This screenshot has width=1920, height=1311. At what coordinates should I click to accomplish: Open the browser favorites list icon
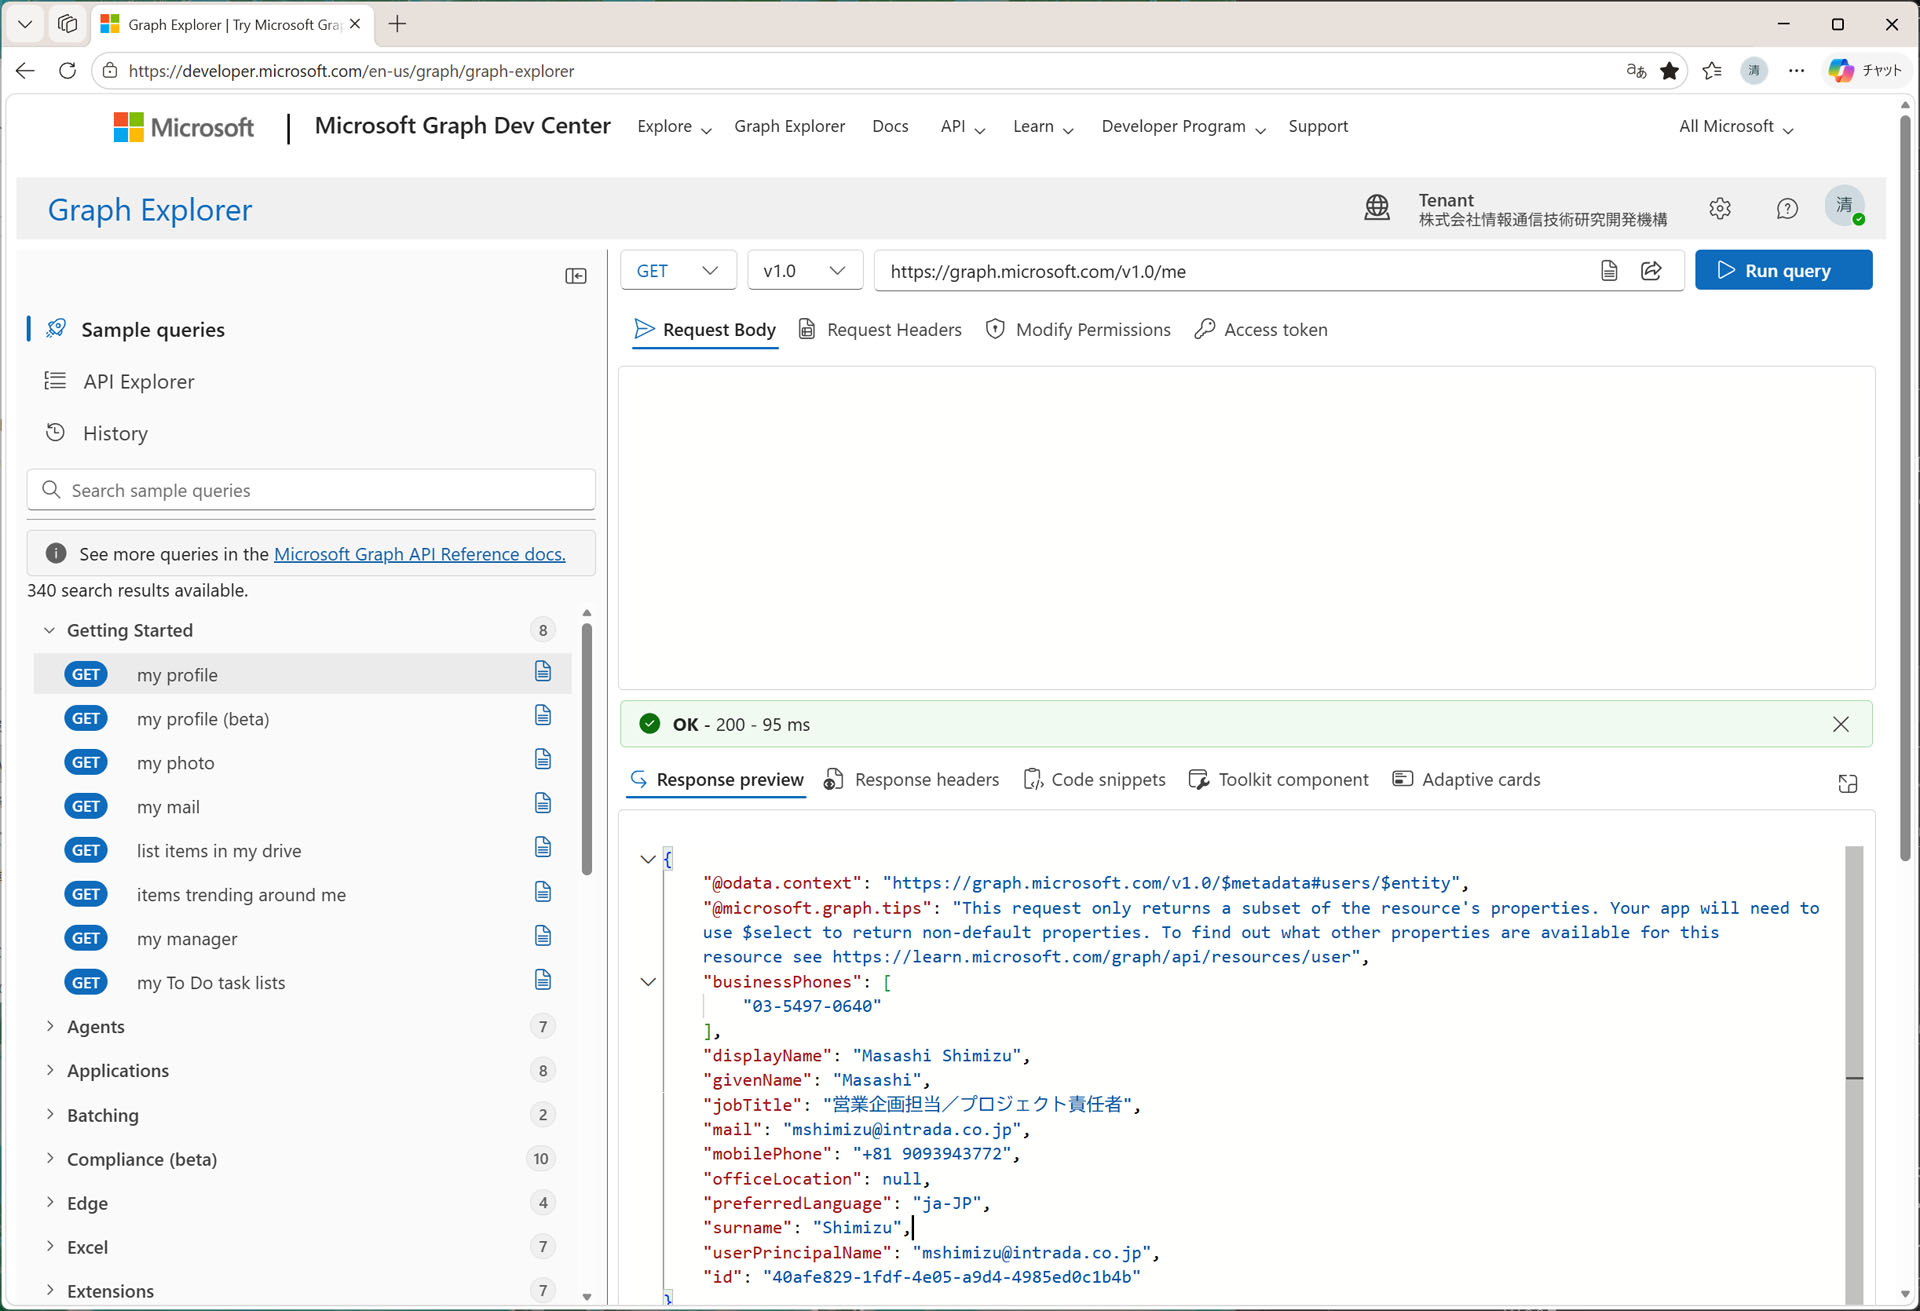[1712, 71]
